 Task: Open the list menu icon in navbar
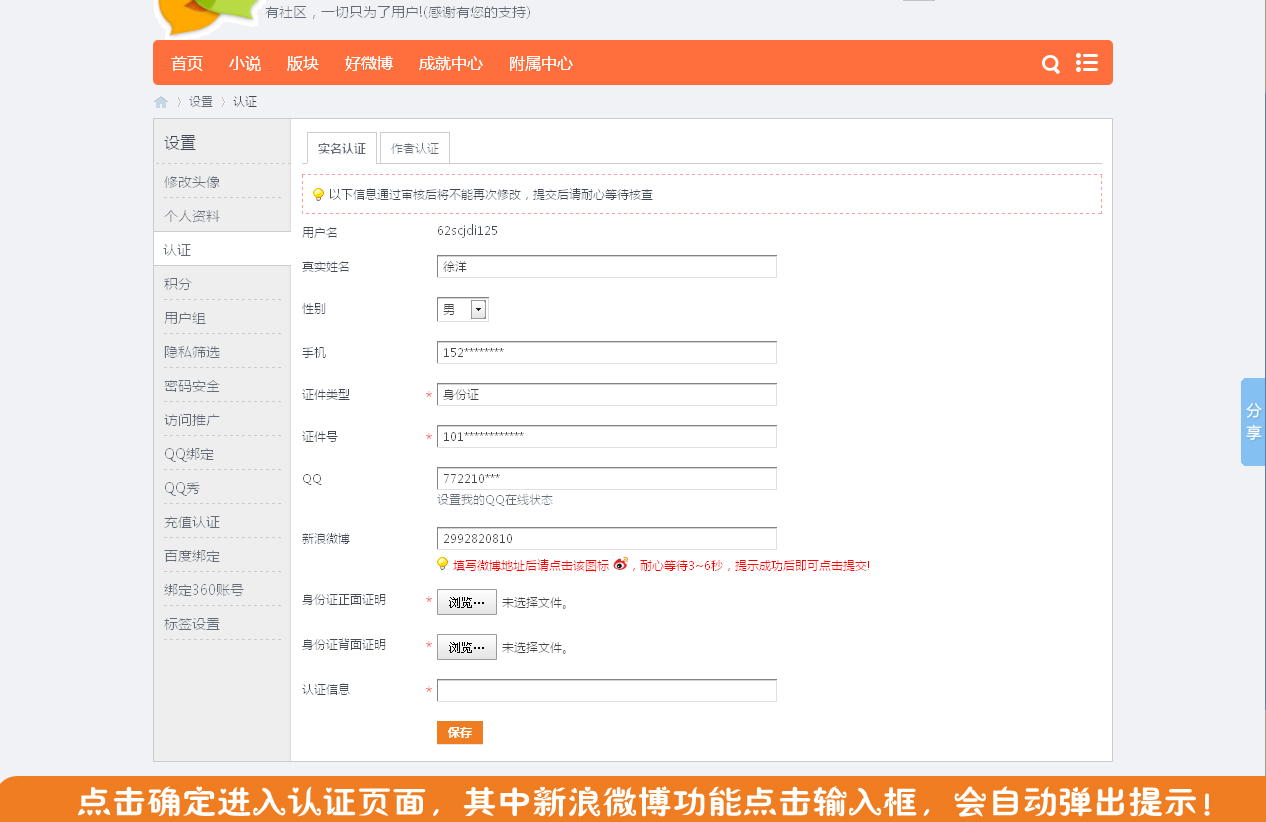coord(1087,63)
